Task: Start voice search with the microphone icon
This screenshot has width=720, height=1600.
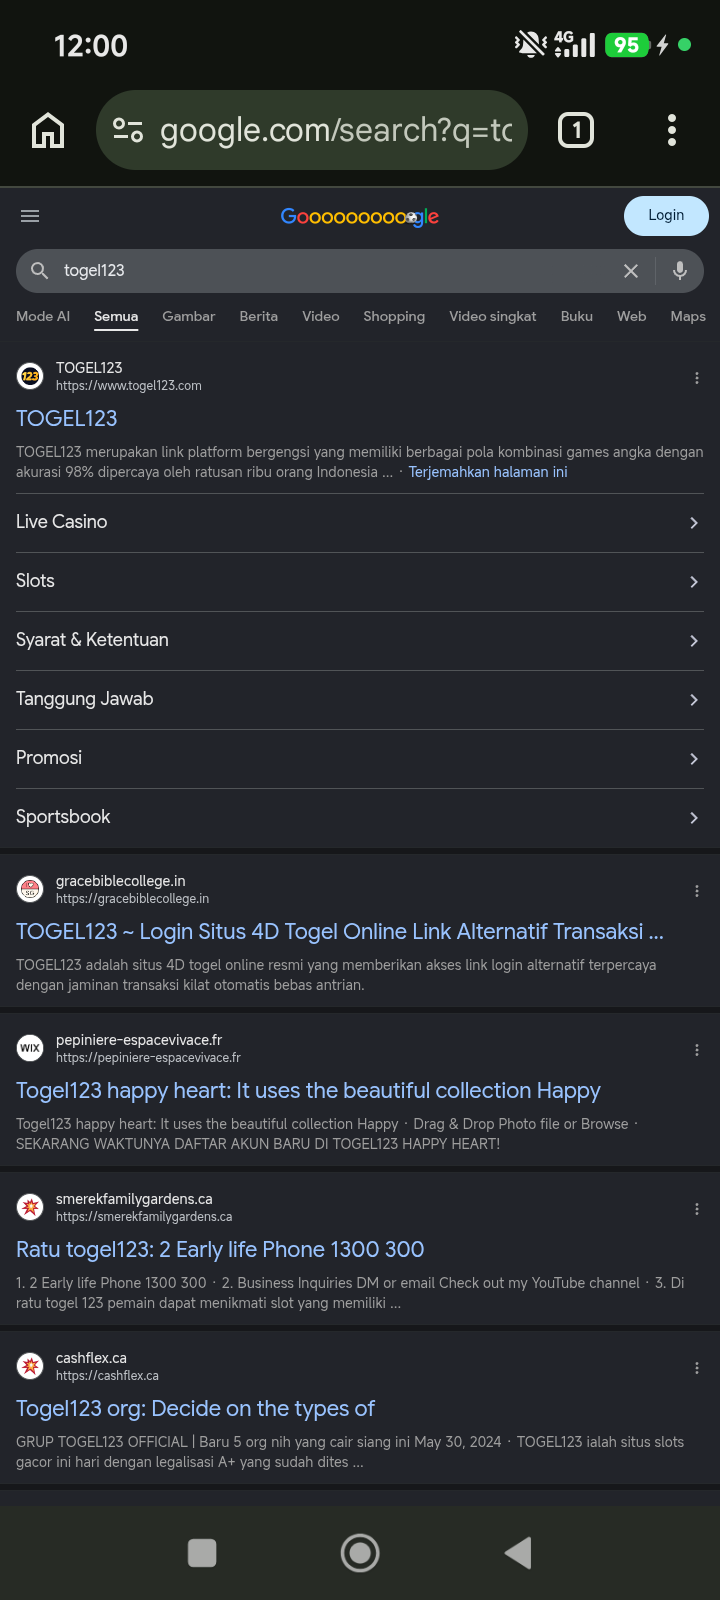Action: (680, 271)
